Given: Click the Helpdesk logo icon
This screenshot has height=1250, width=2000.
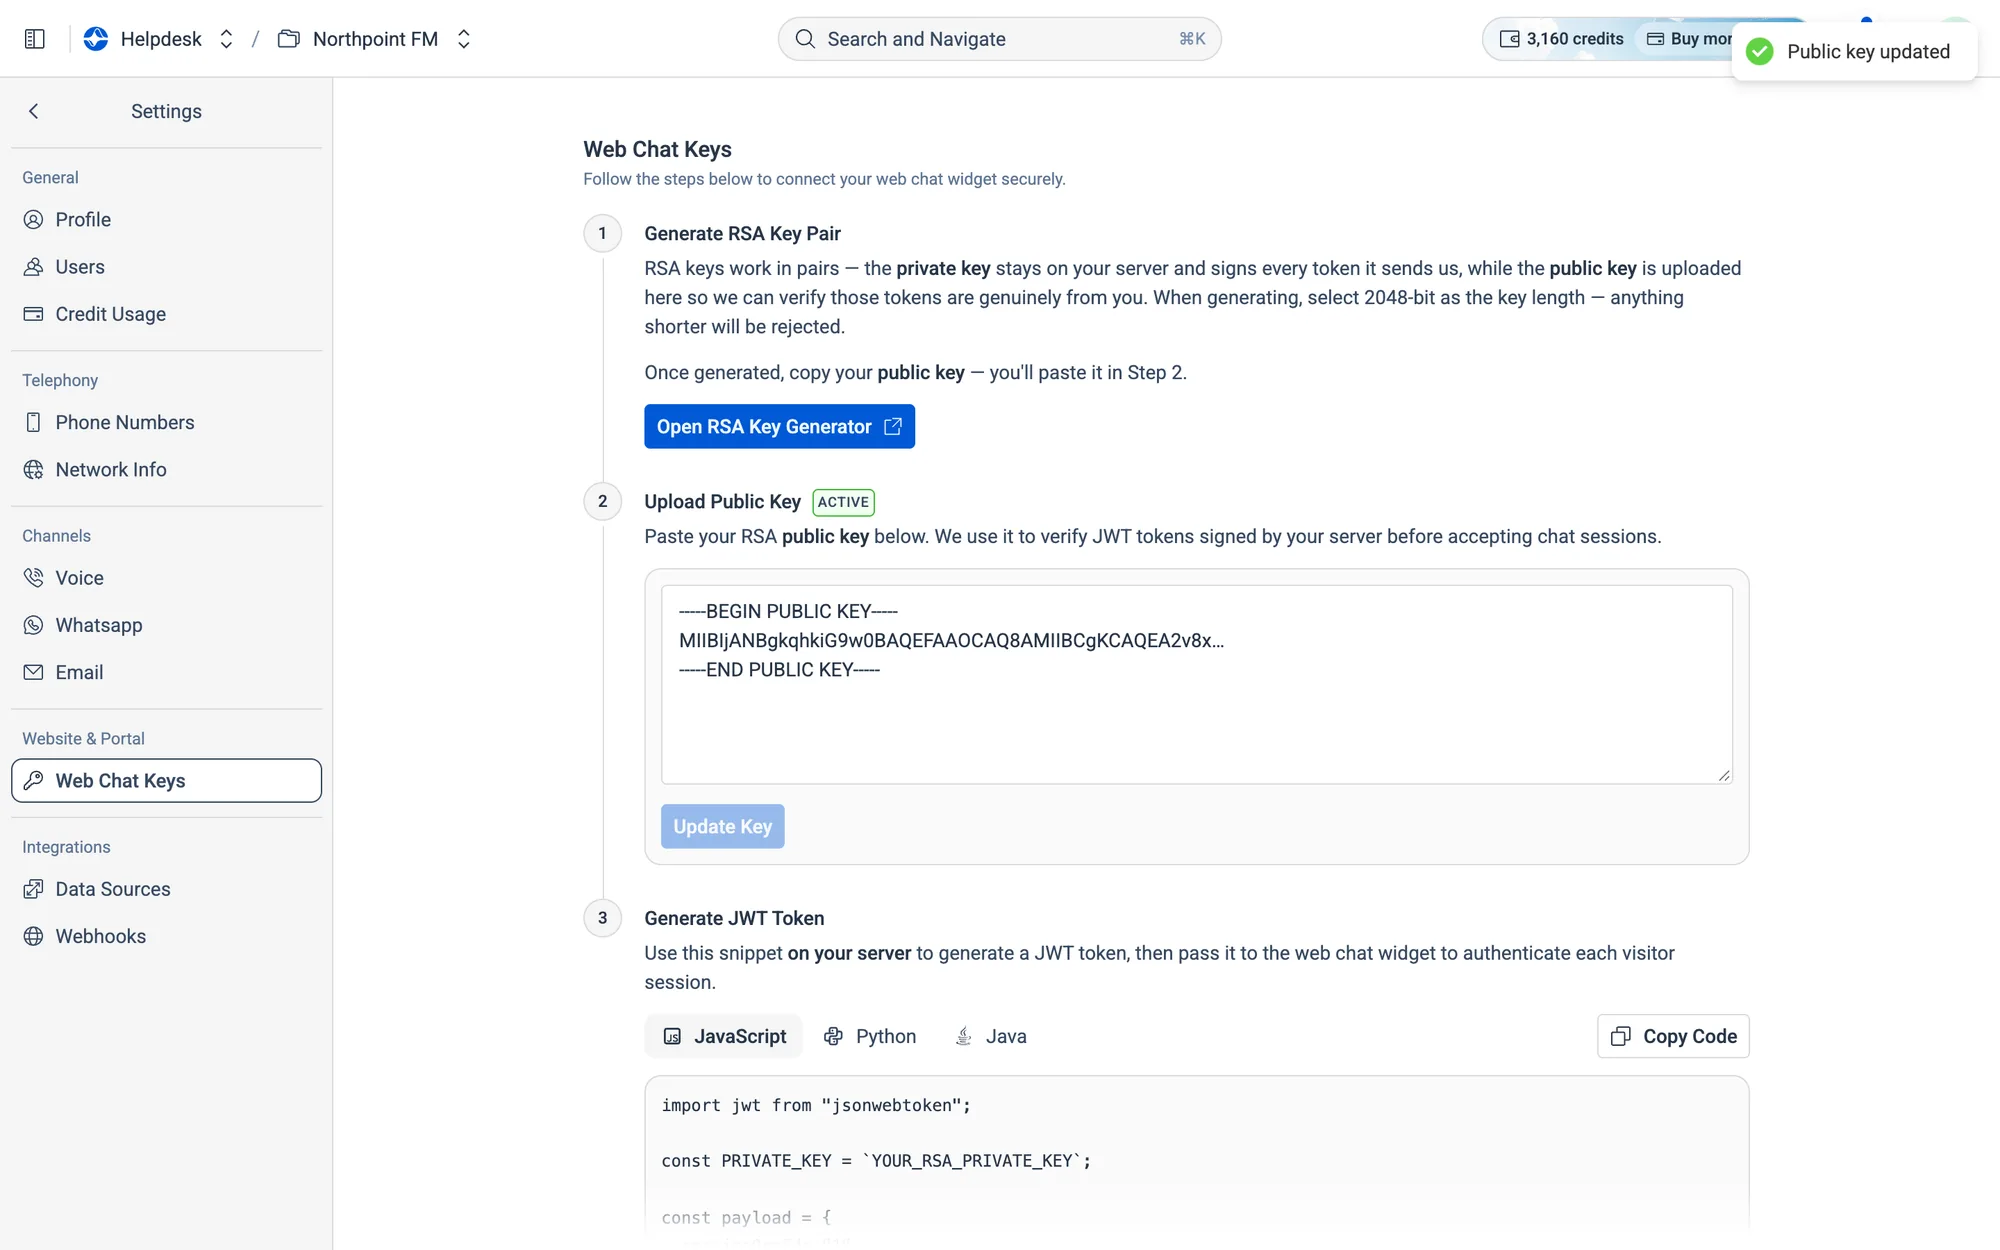Looking at the screenshot, I should coord(96,39).
